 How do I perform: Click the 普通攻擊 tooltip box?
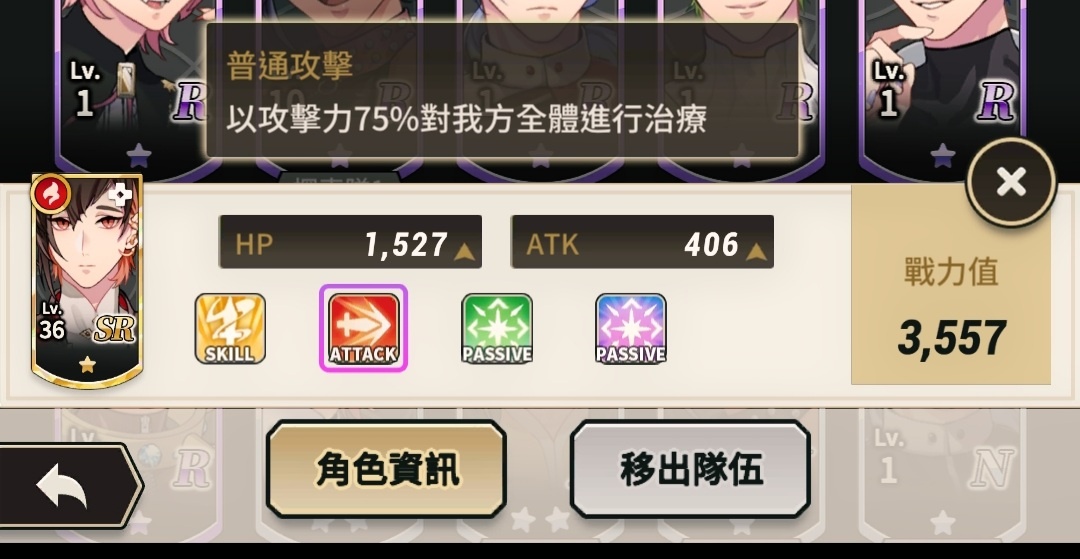coord(502,92)
